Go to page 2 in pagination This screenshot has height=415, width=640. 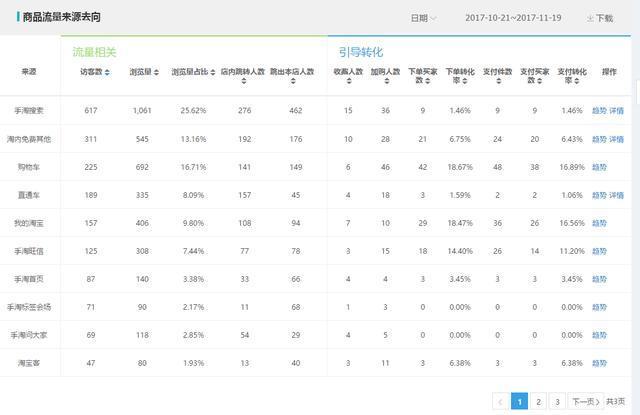point(538,402)
